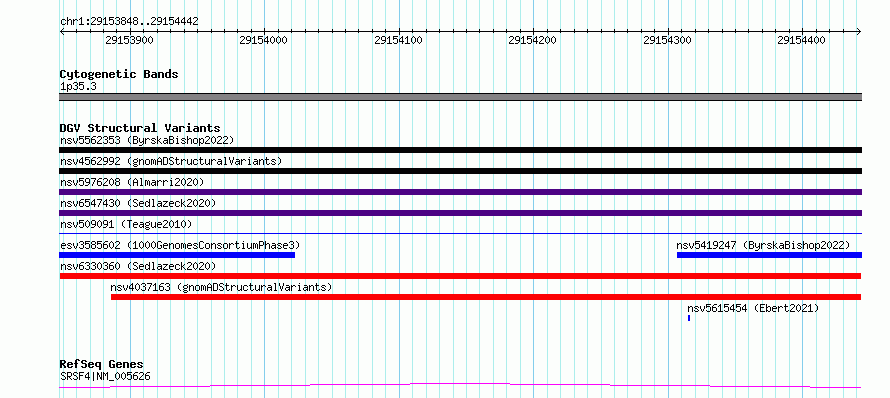Click the nsv4037163 (gnomADStructuralVariants) label

point(221,287)
